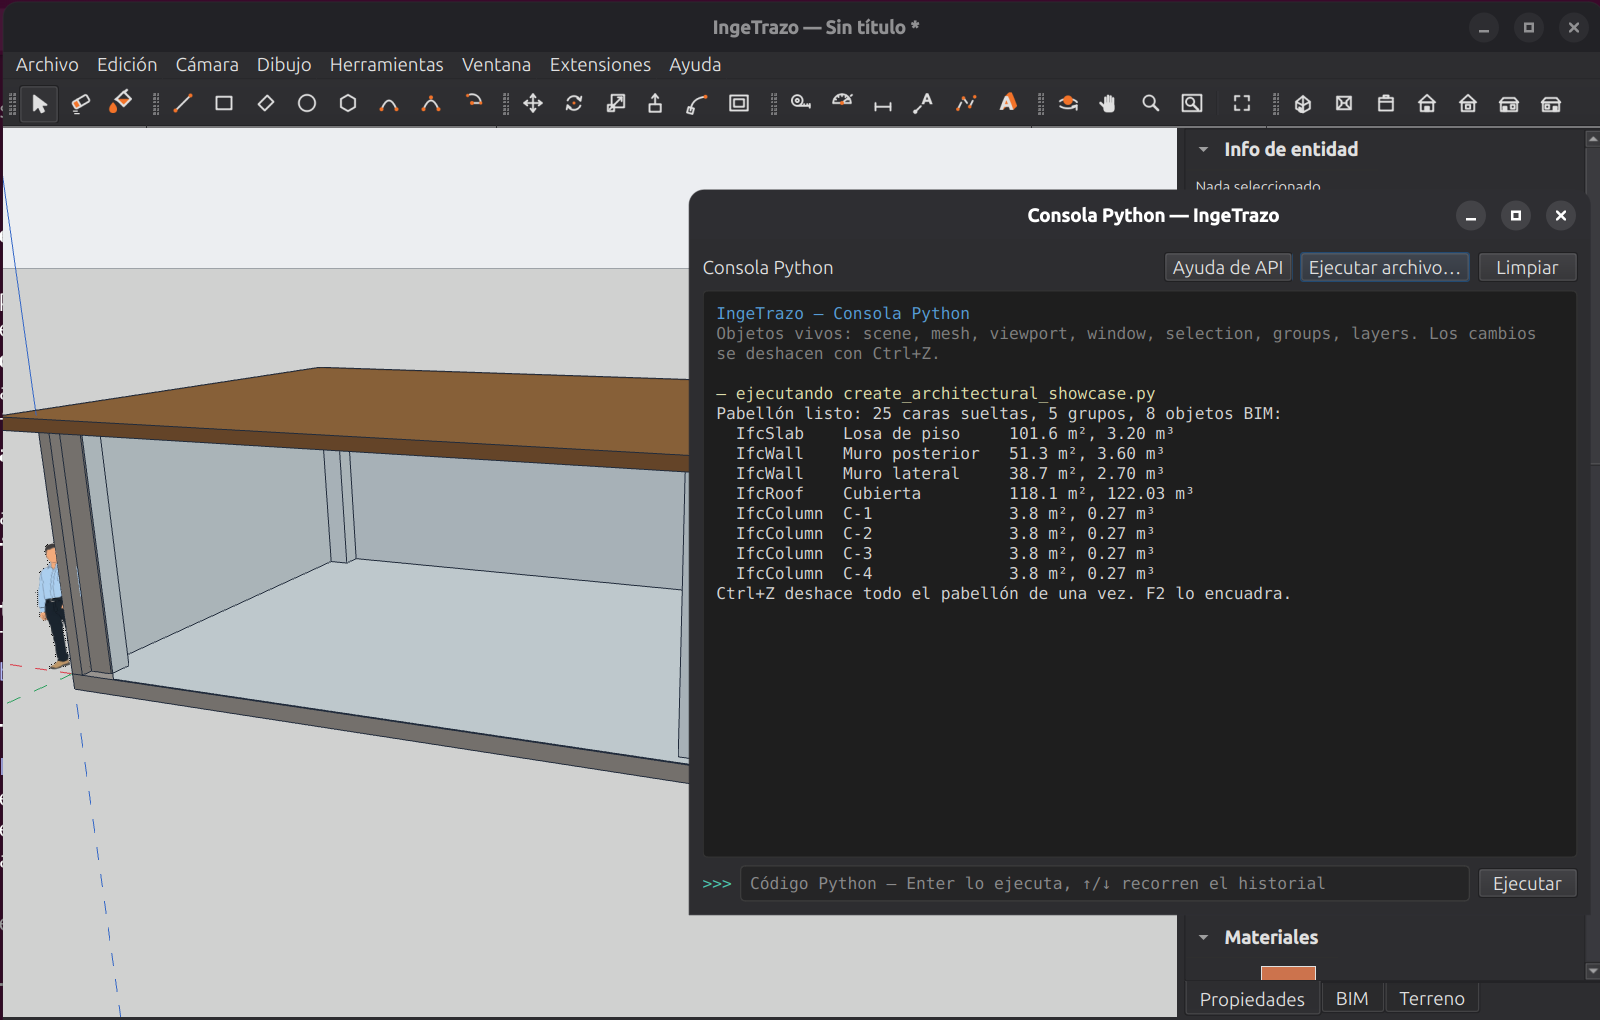Image resolution: width=1600 pixels, height=1020 pixels.
Task: Run code with the Ejecutar button
Action: pyautogui.click(x=1527, y=884)
